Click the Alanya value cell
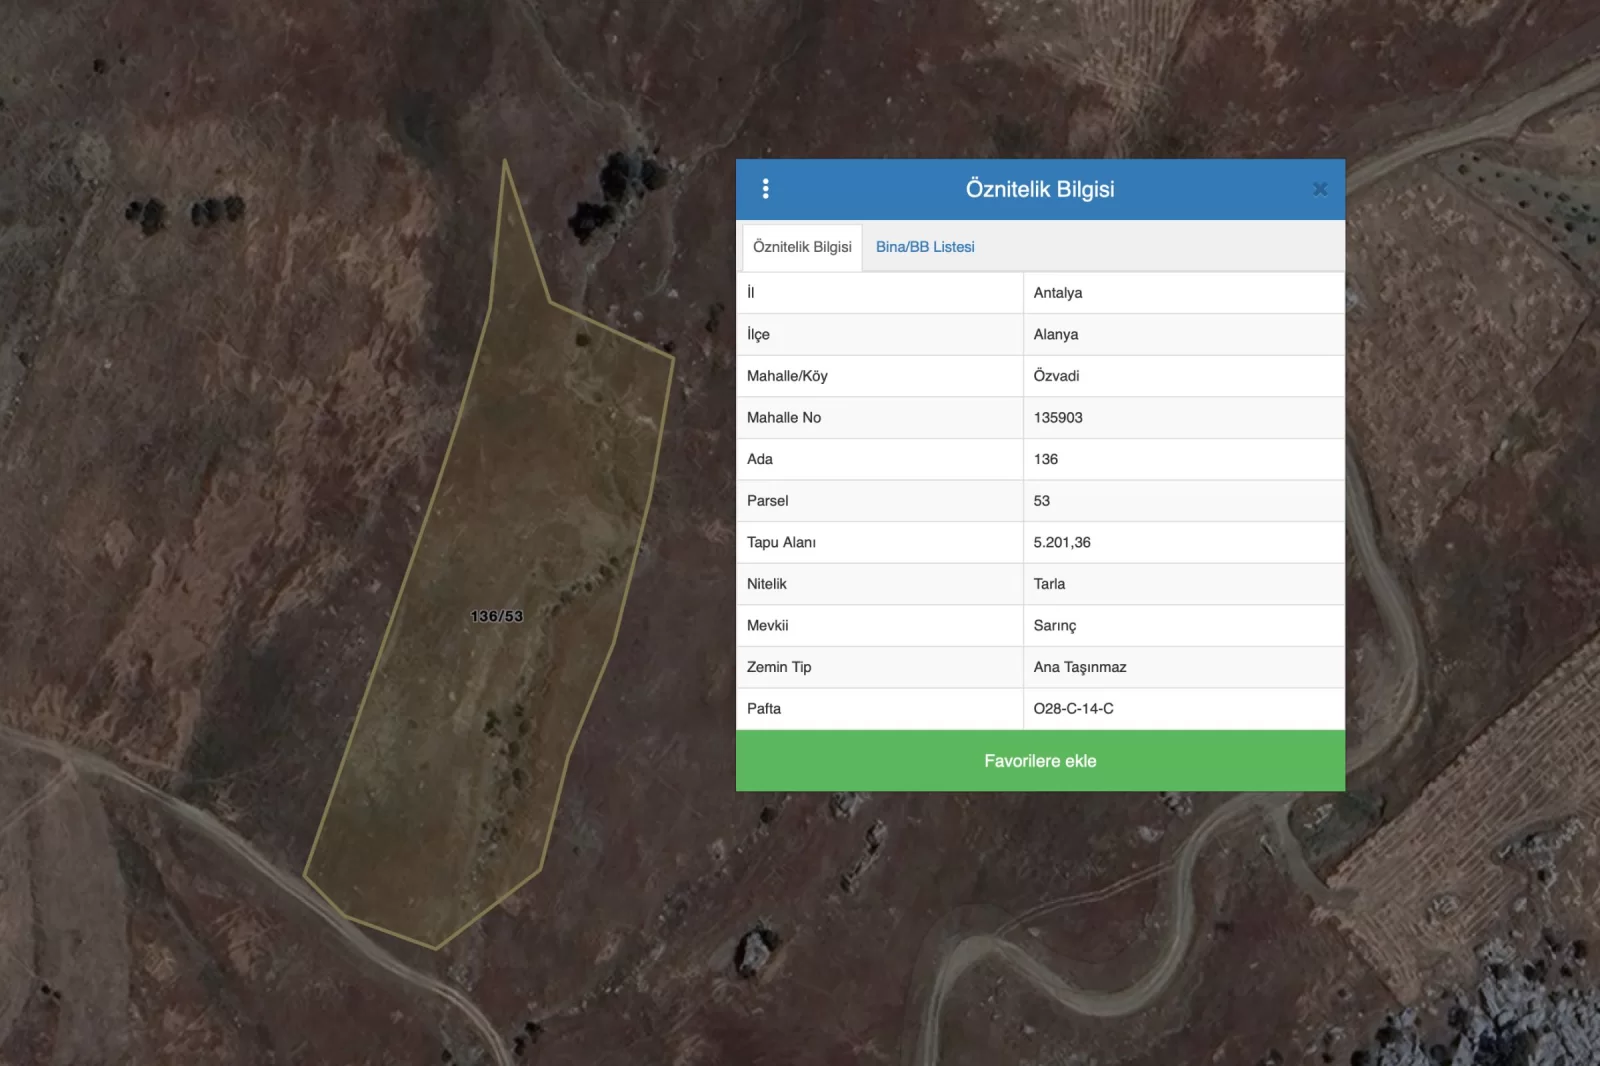Viewport: 1600px width, 1066px height. [x=1184, y=335]
